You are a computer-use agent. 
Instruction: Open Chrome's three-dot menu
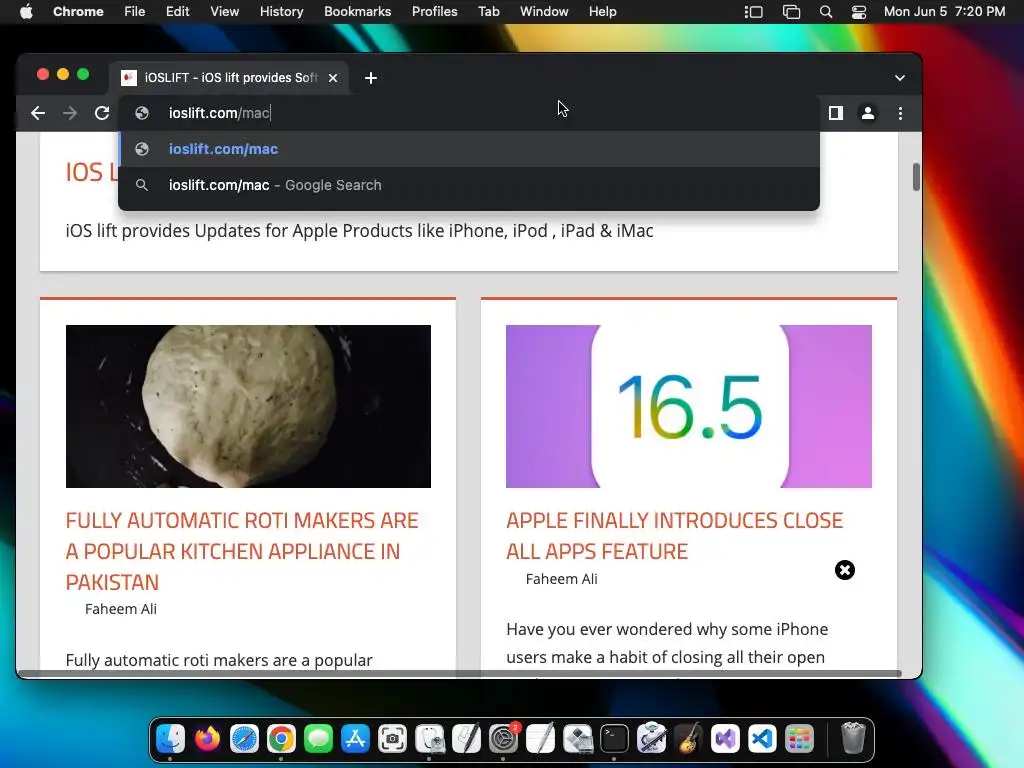click(x=900, y=113)
